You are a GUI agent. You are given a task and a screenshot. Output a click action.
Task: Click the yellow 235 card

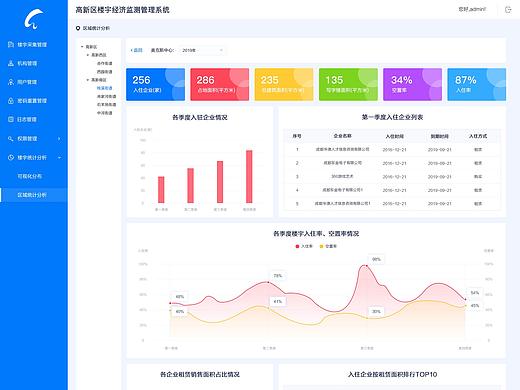pos(284,84)
